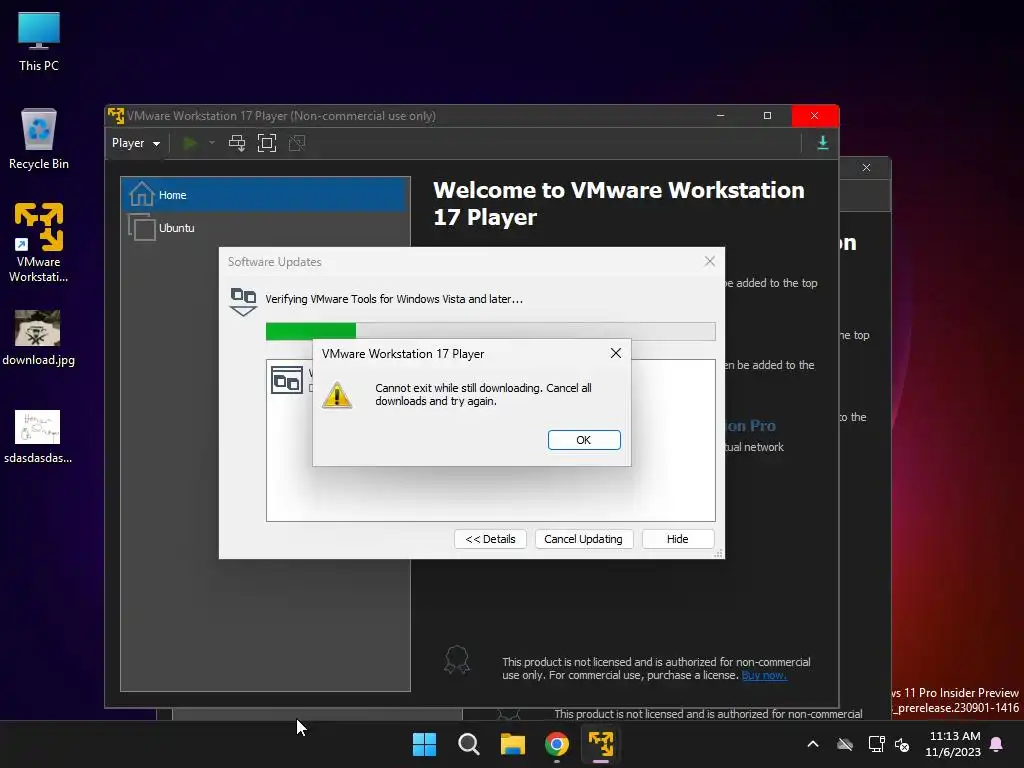This screenshot has height=768, width=1024.
Task: Expand the power options dropdown arrow
Action: pos(212,143)
